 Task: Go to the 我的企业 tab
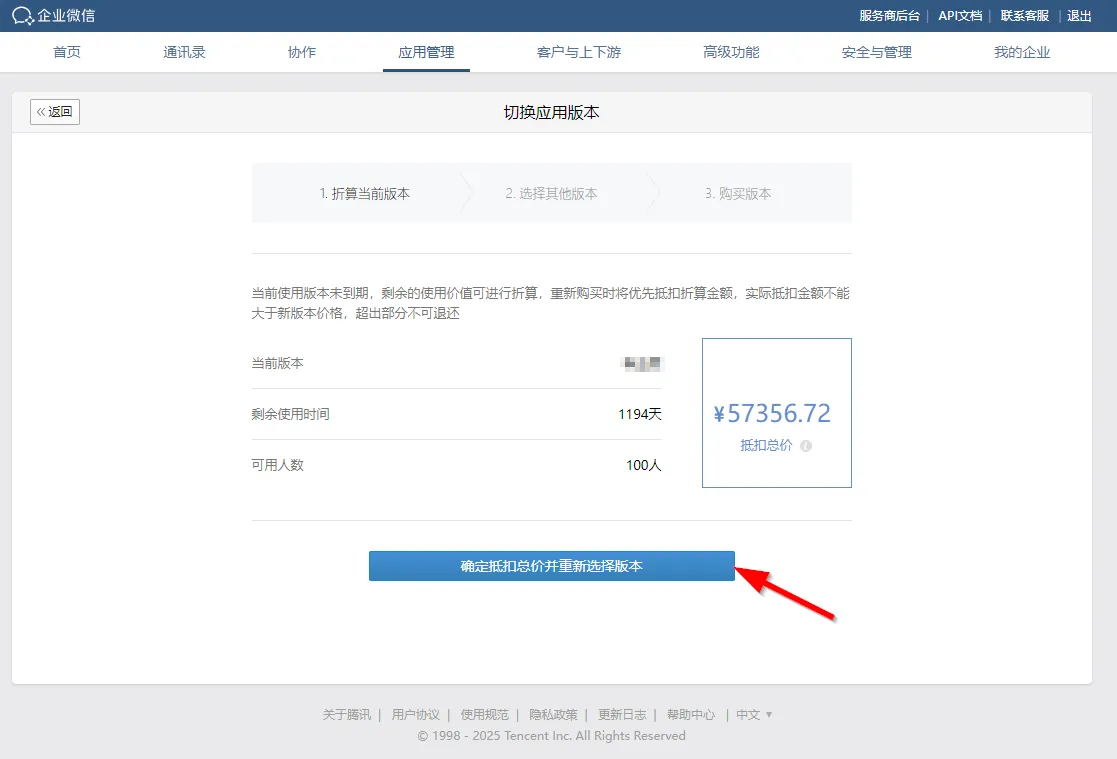tap(1022, 52)
